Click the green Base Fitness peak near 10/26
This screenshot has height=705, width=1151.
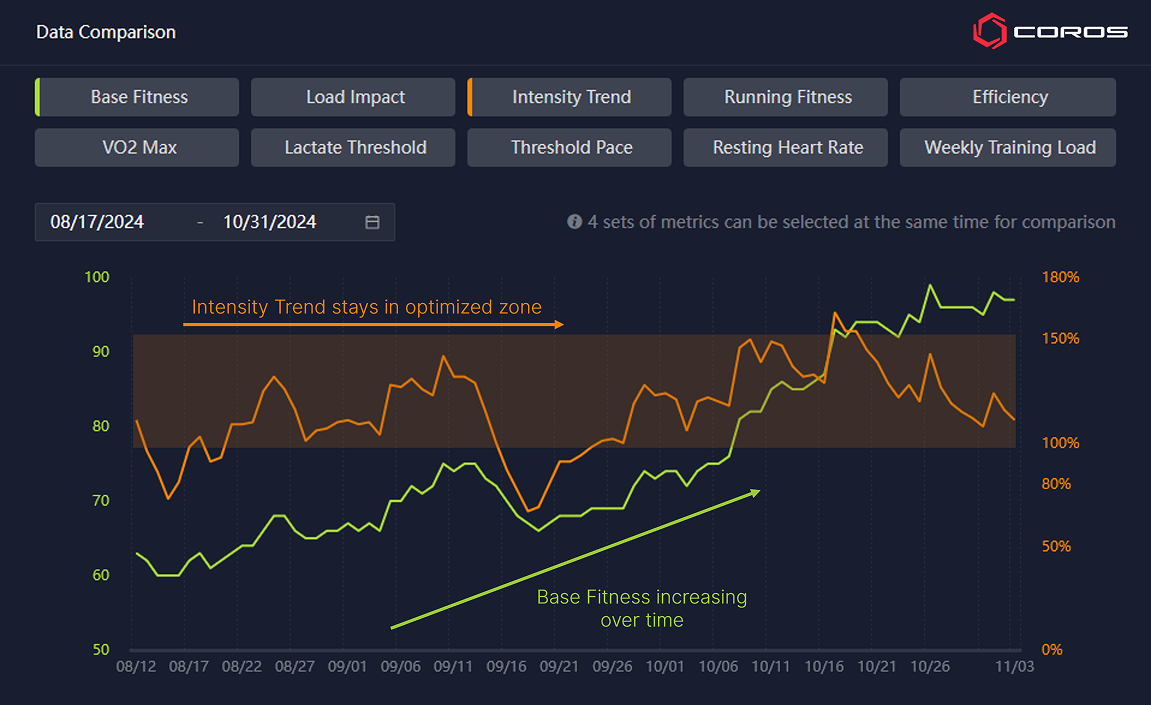click(x=931, y=286)
